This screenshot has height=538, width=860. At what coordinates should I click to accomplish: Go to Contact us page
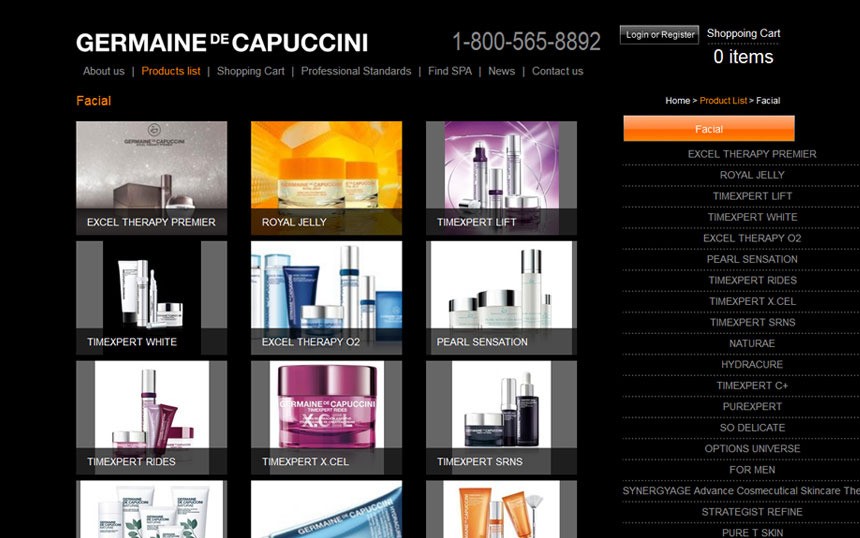pos(557,71)
